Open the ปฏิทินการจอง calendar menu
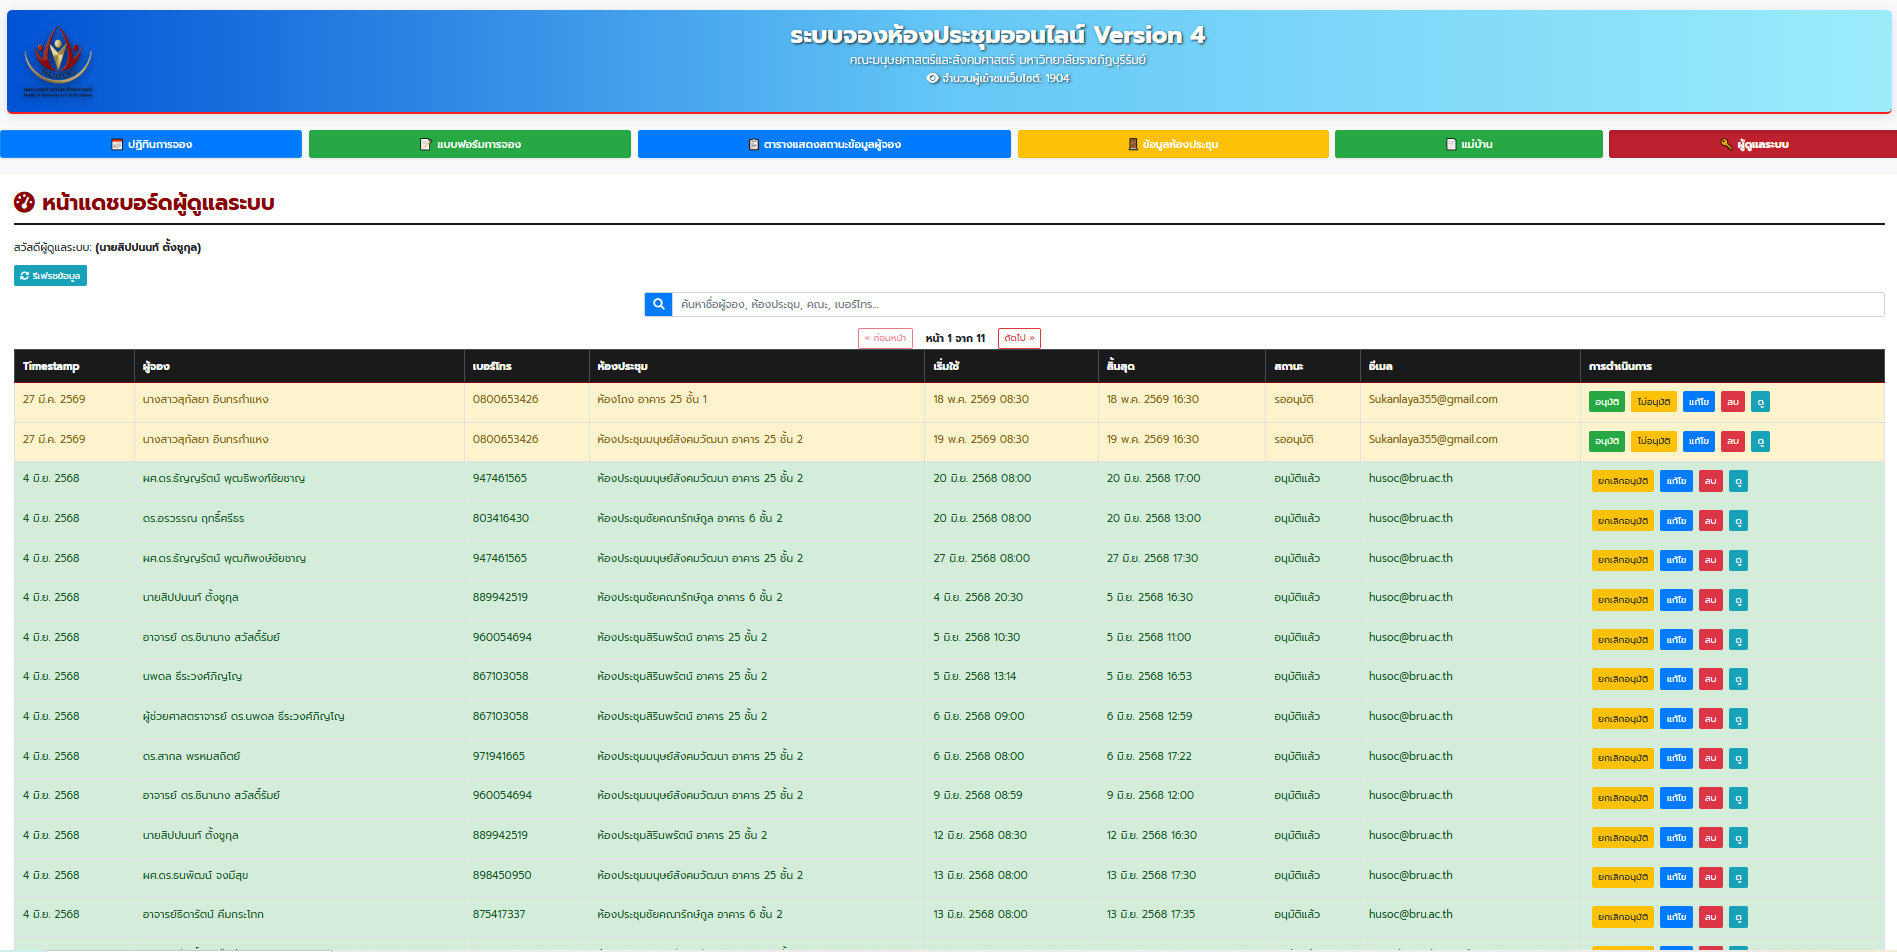The width and height of the screenshot is (1897, 952). tap(151, 144)
